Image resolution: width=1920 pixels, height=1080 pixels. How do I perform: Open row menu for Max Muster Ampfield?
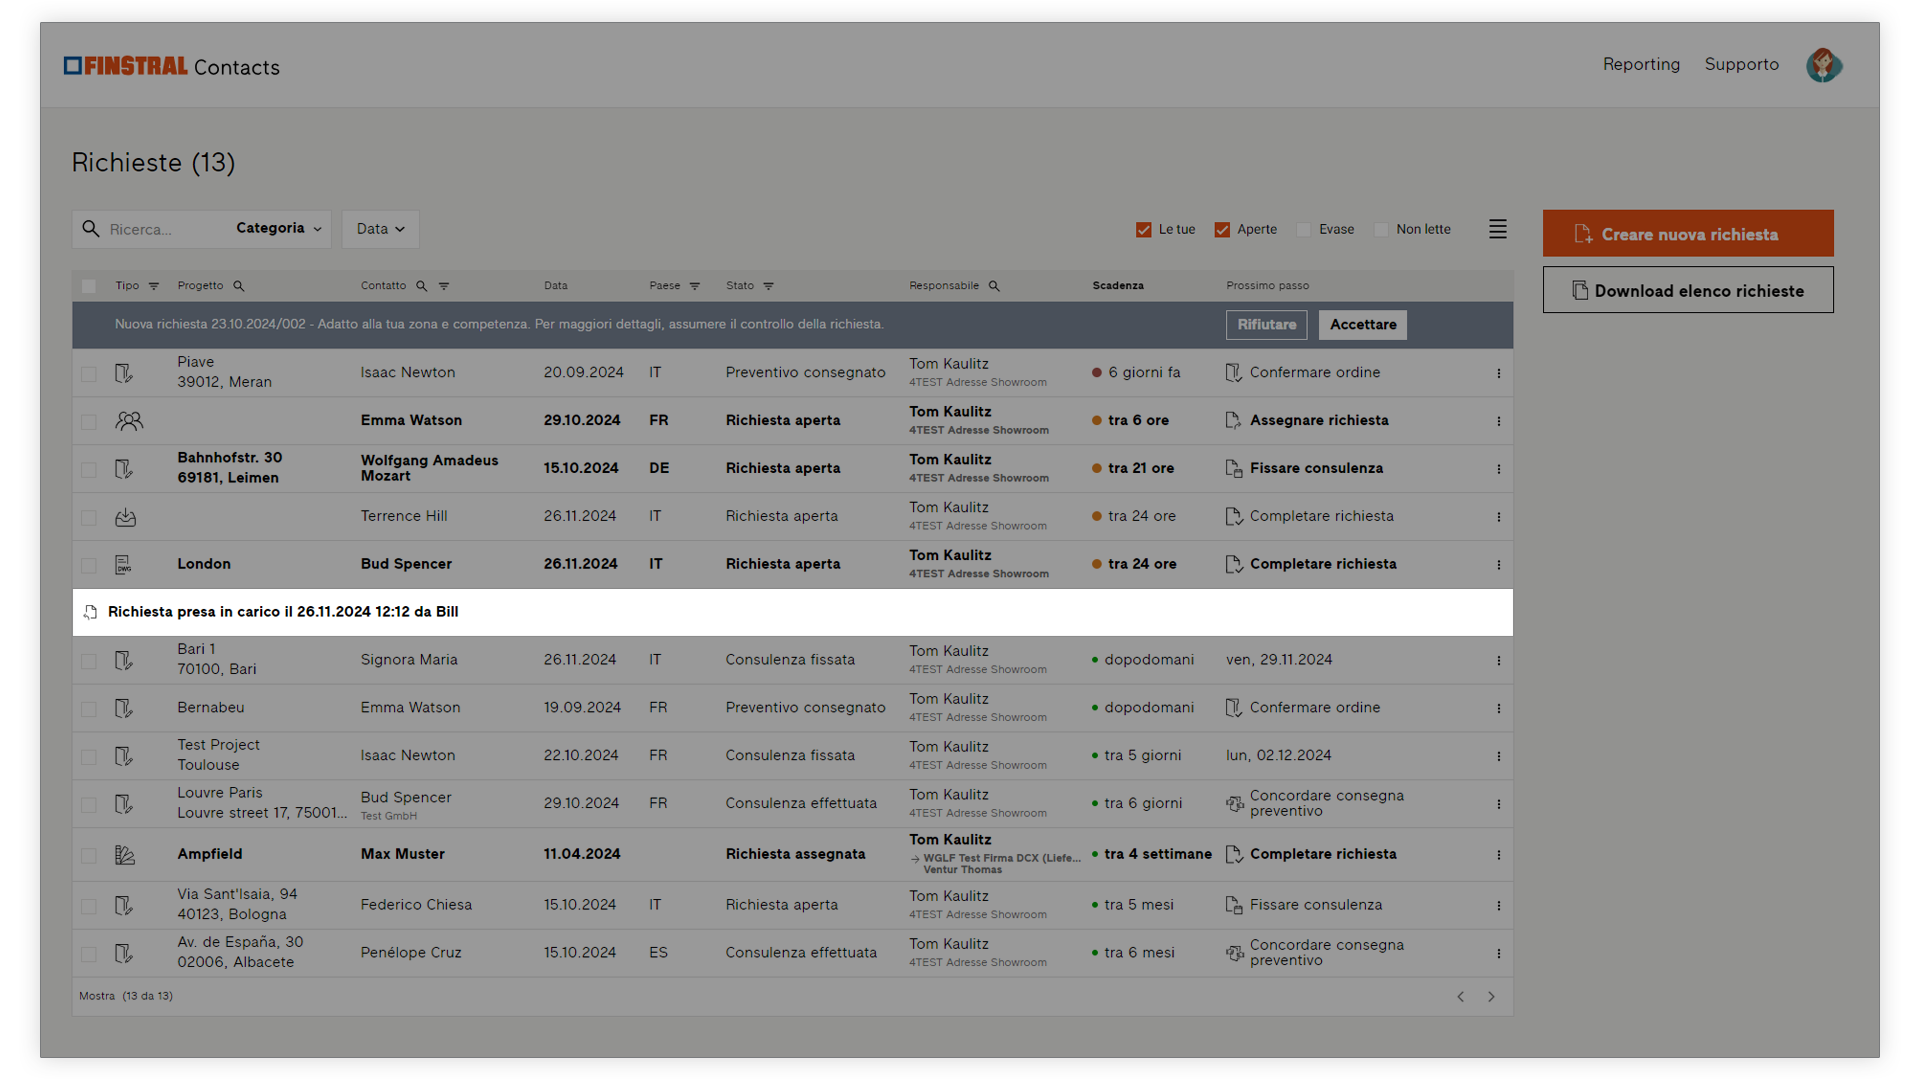tap(1498, 855)
